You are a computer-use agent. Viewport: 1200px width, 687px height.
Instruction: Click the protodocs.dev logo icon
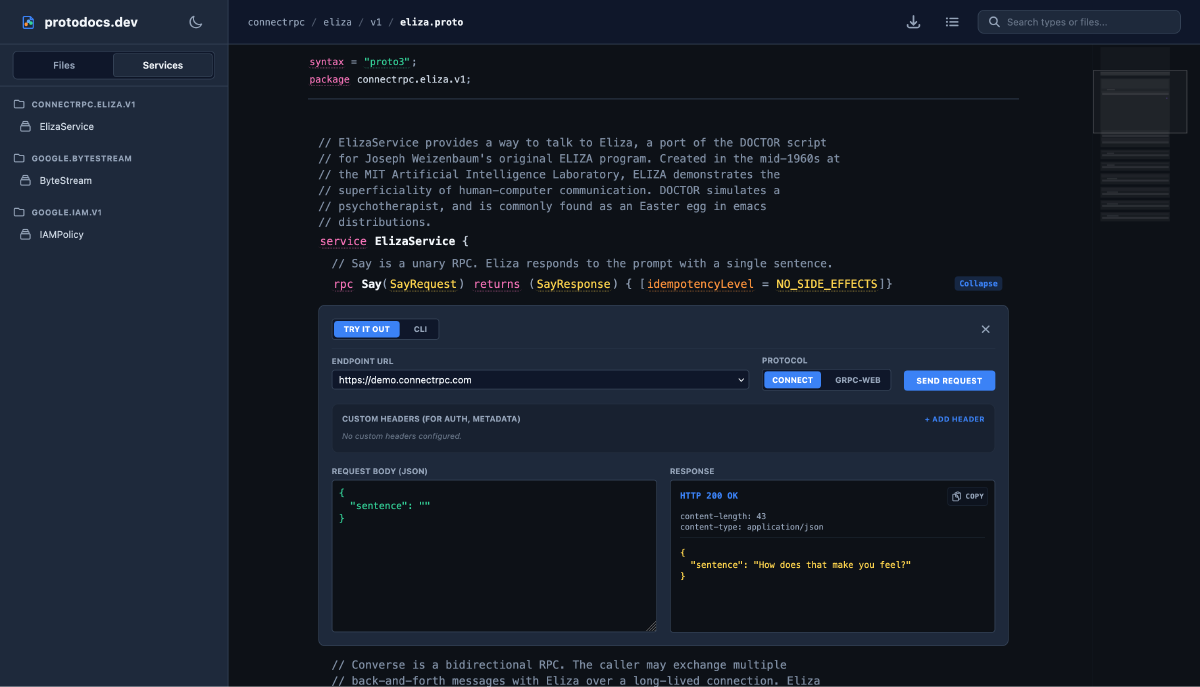28,22
